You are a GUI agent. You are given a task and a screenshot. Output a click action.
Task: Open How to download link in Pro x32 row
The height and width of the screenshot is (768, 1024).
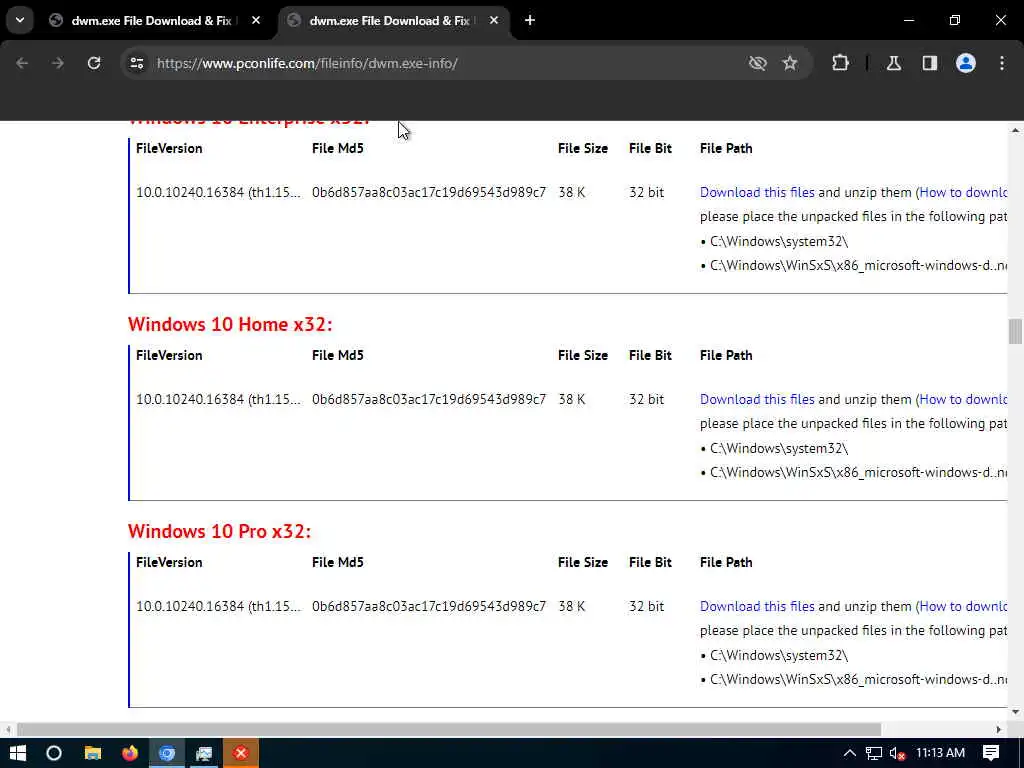coord(963,607)
